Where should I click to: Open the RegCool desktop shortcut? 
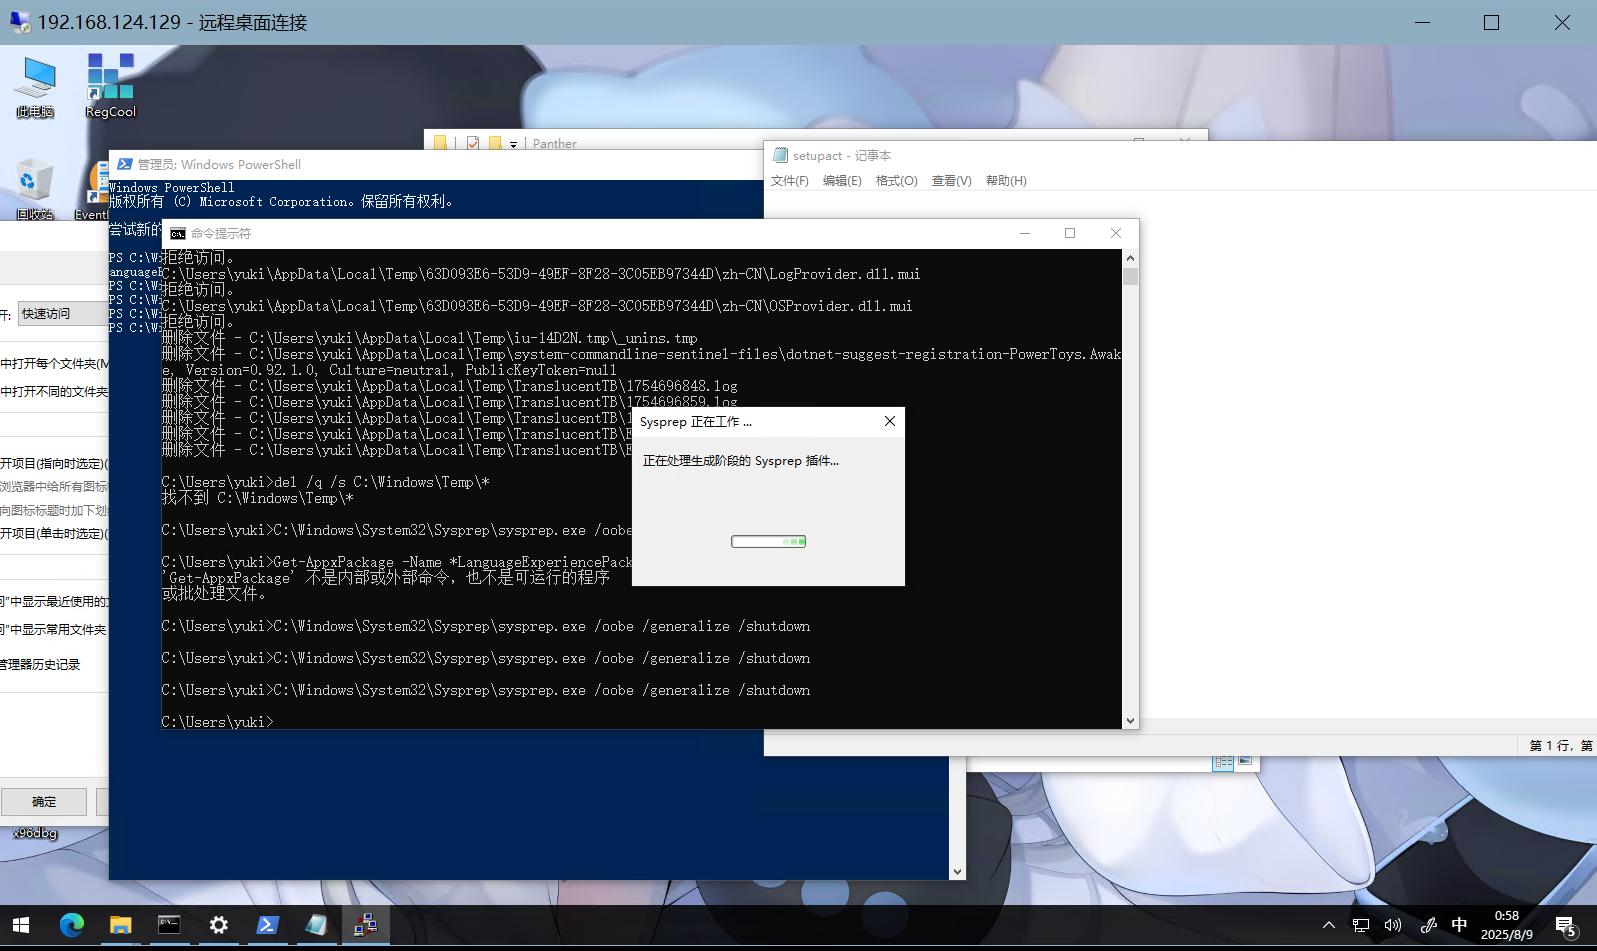tap(110, 85)
